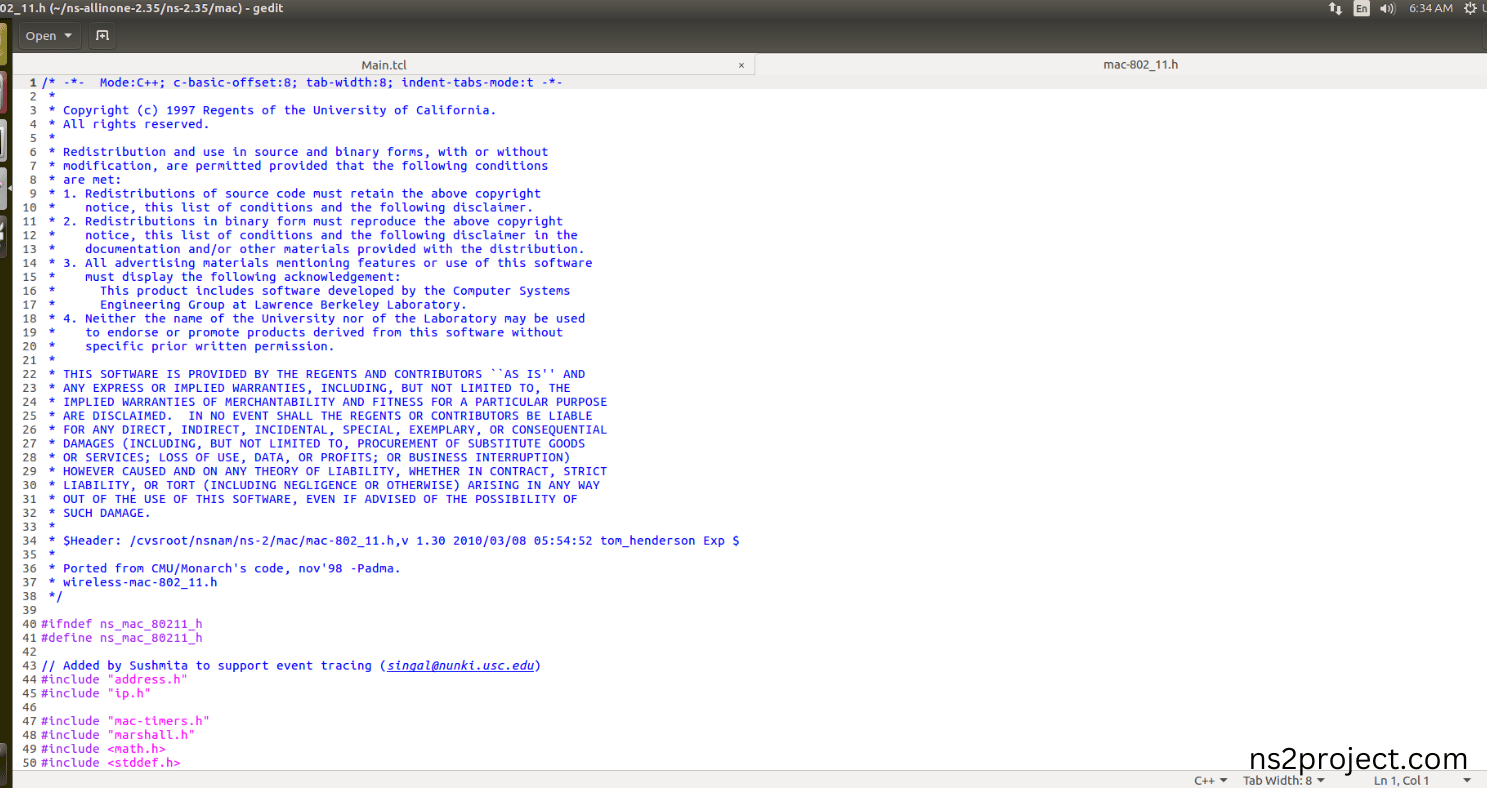The height and width of the screenshot is (788, 1487).
Task: Click the $Header: /cvsroot/nsnam line
Action: click(x=394, y=541)
